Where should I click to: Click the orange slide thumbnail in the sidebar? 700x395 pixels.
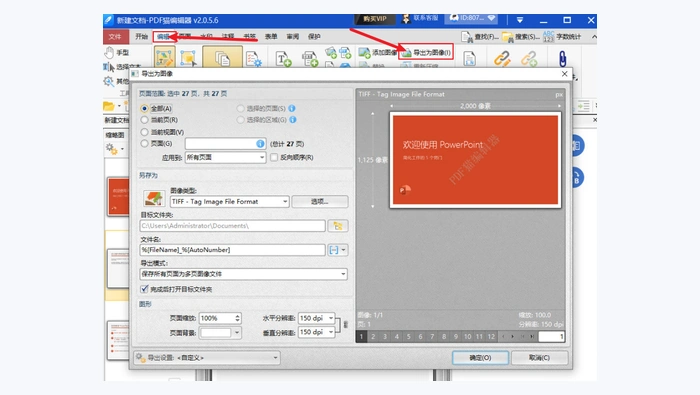(x=119, y=196)
